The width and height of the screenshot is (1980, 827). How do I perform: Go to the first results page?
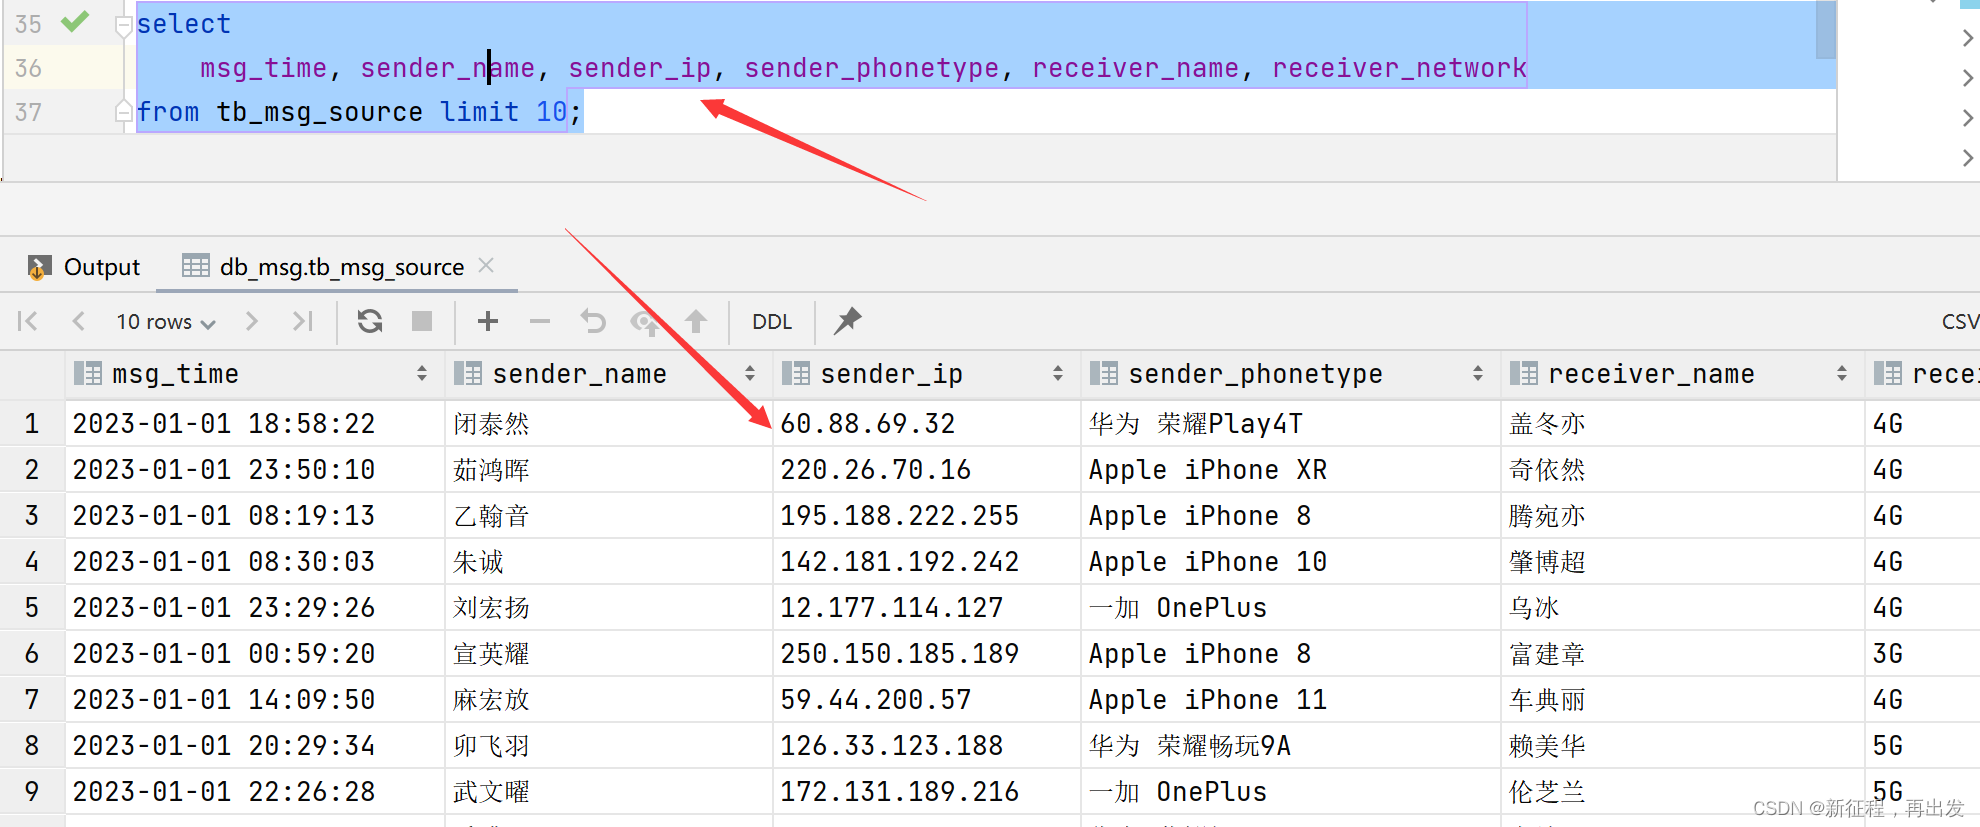click(x=28, y=321)
